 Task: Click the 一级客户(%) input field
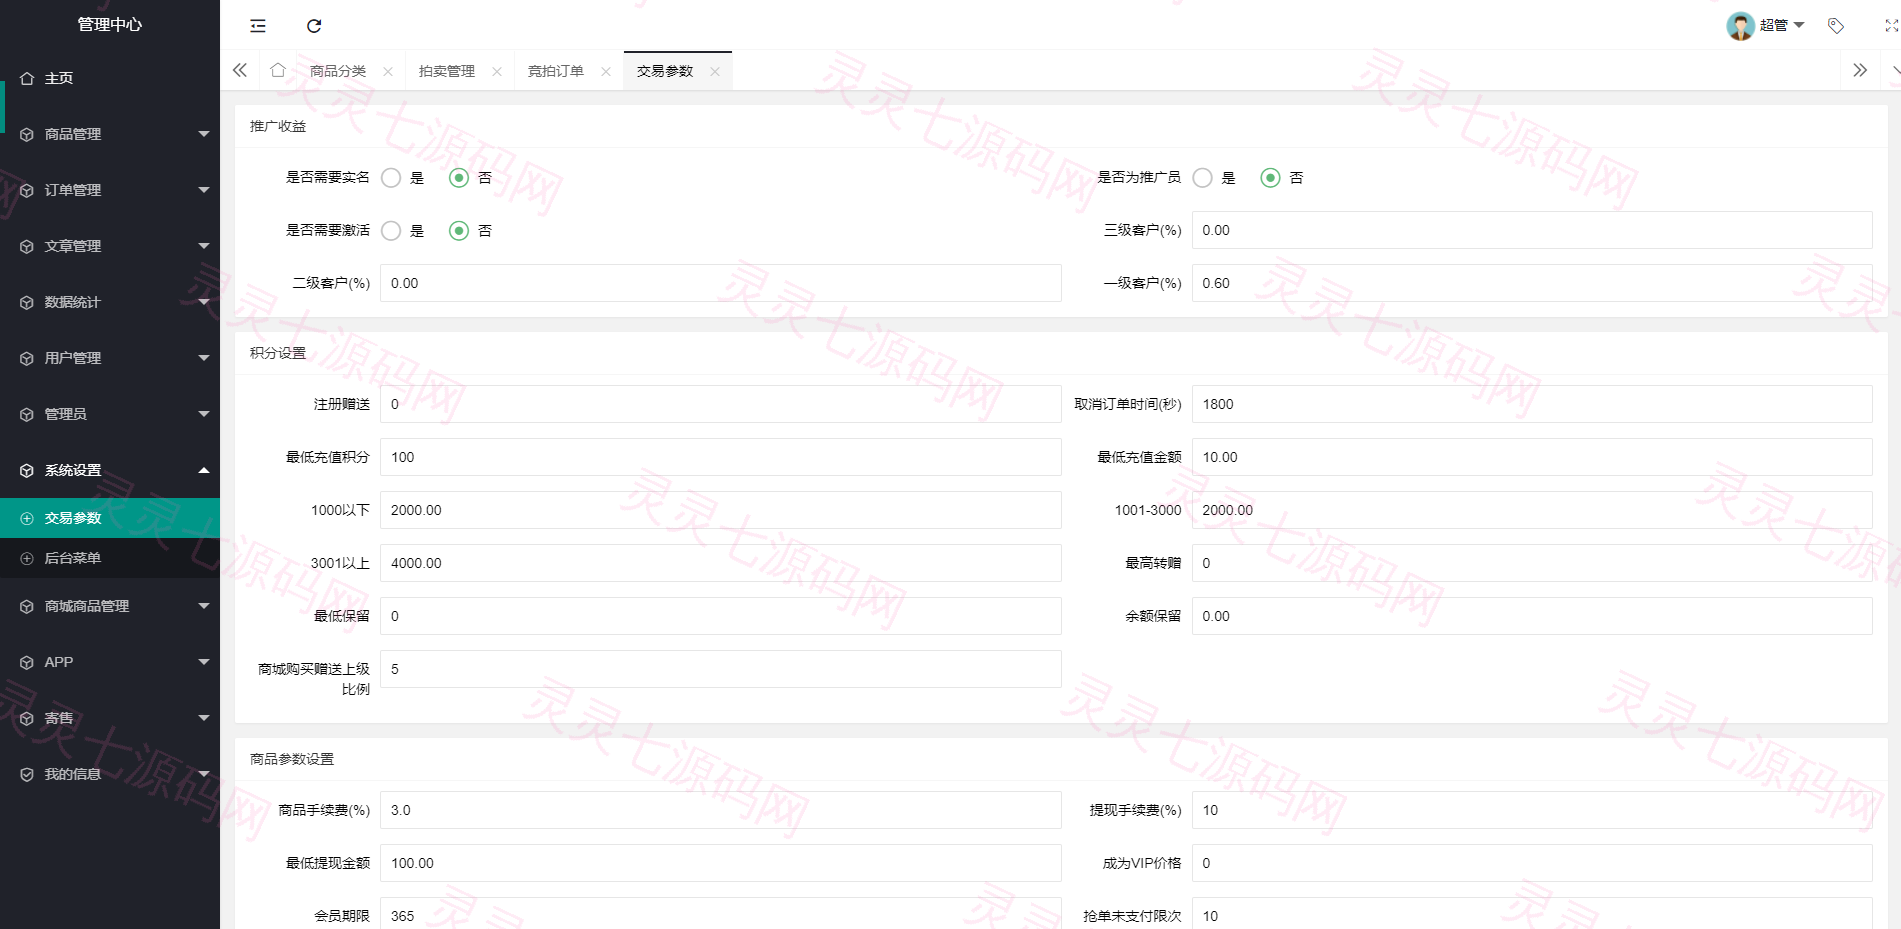[x=1532, y=283]
